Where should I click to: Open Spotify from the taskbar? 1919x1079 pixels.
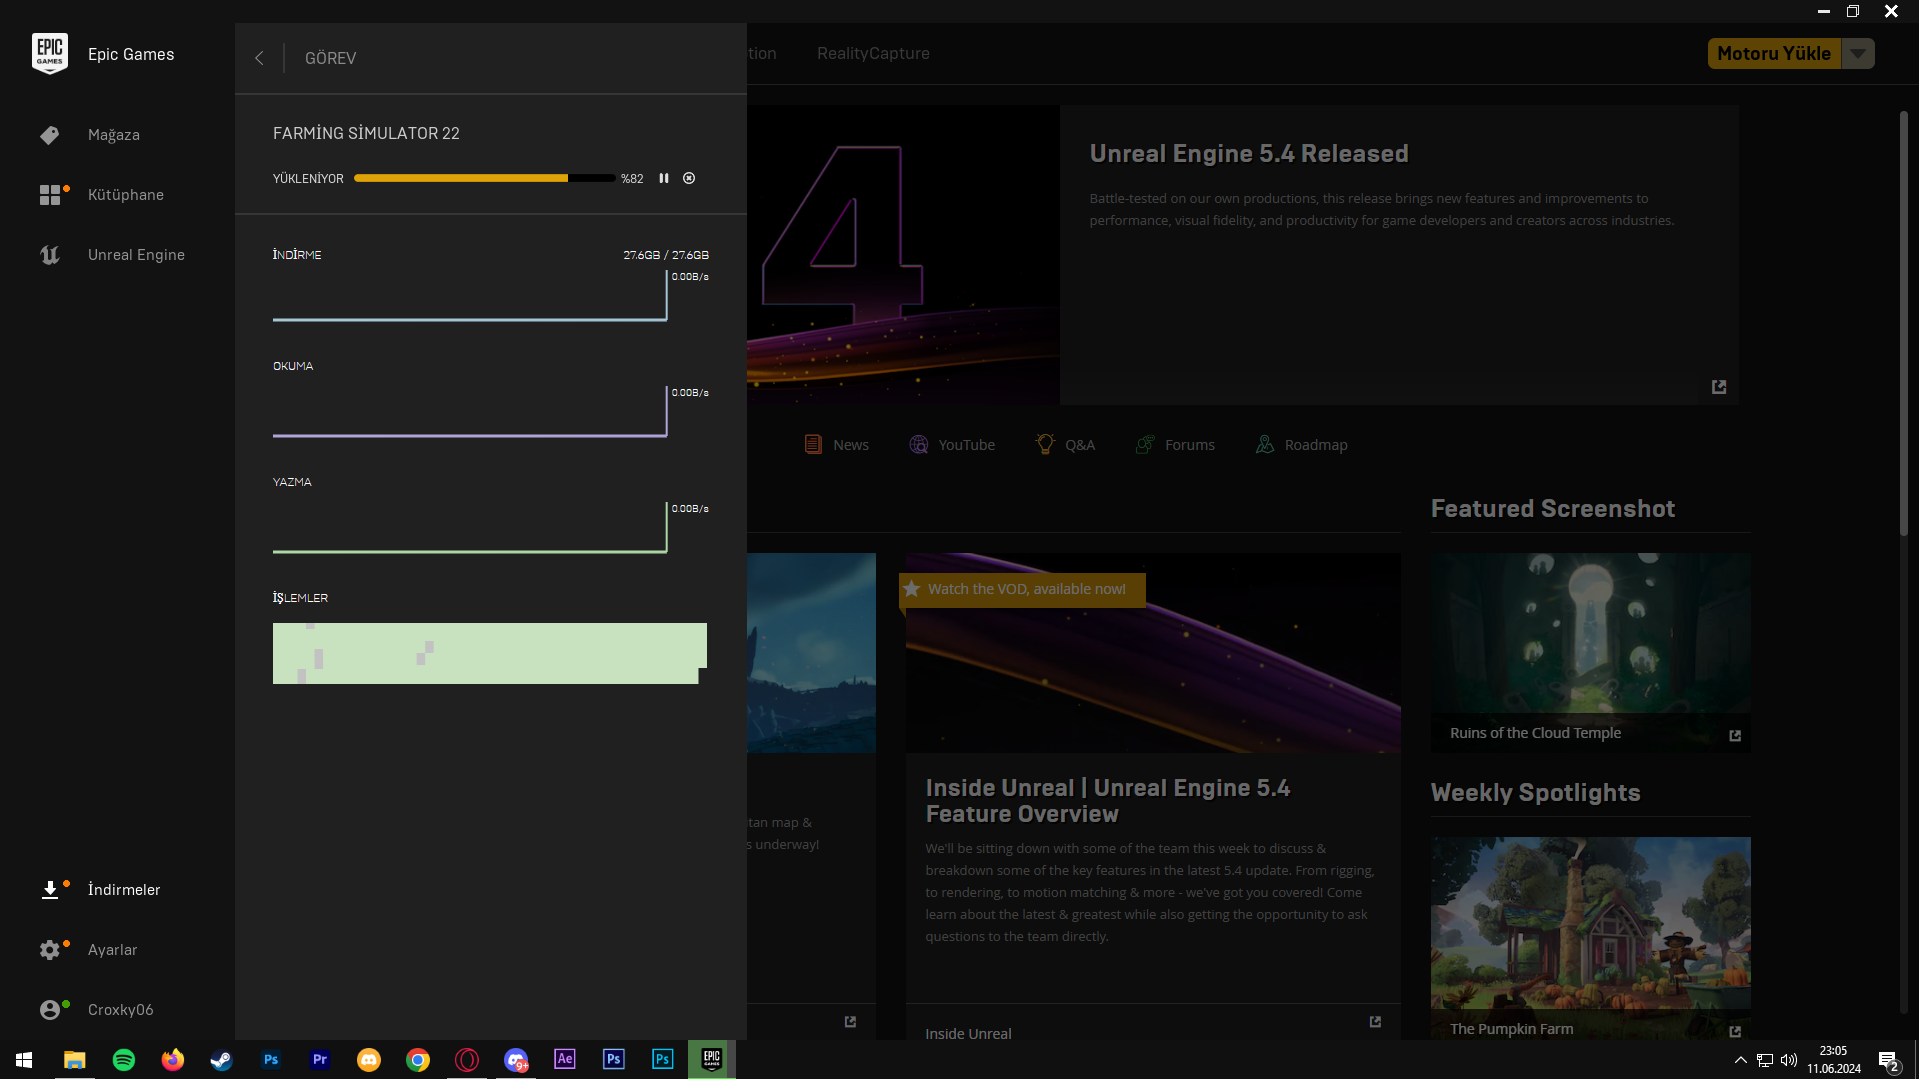124,1060
